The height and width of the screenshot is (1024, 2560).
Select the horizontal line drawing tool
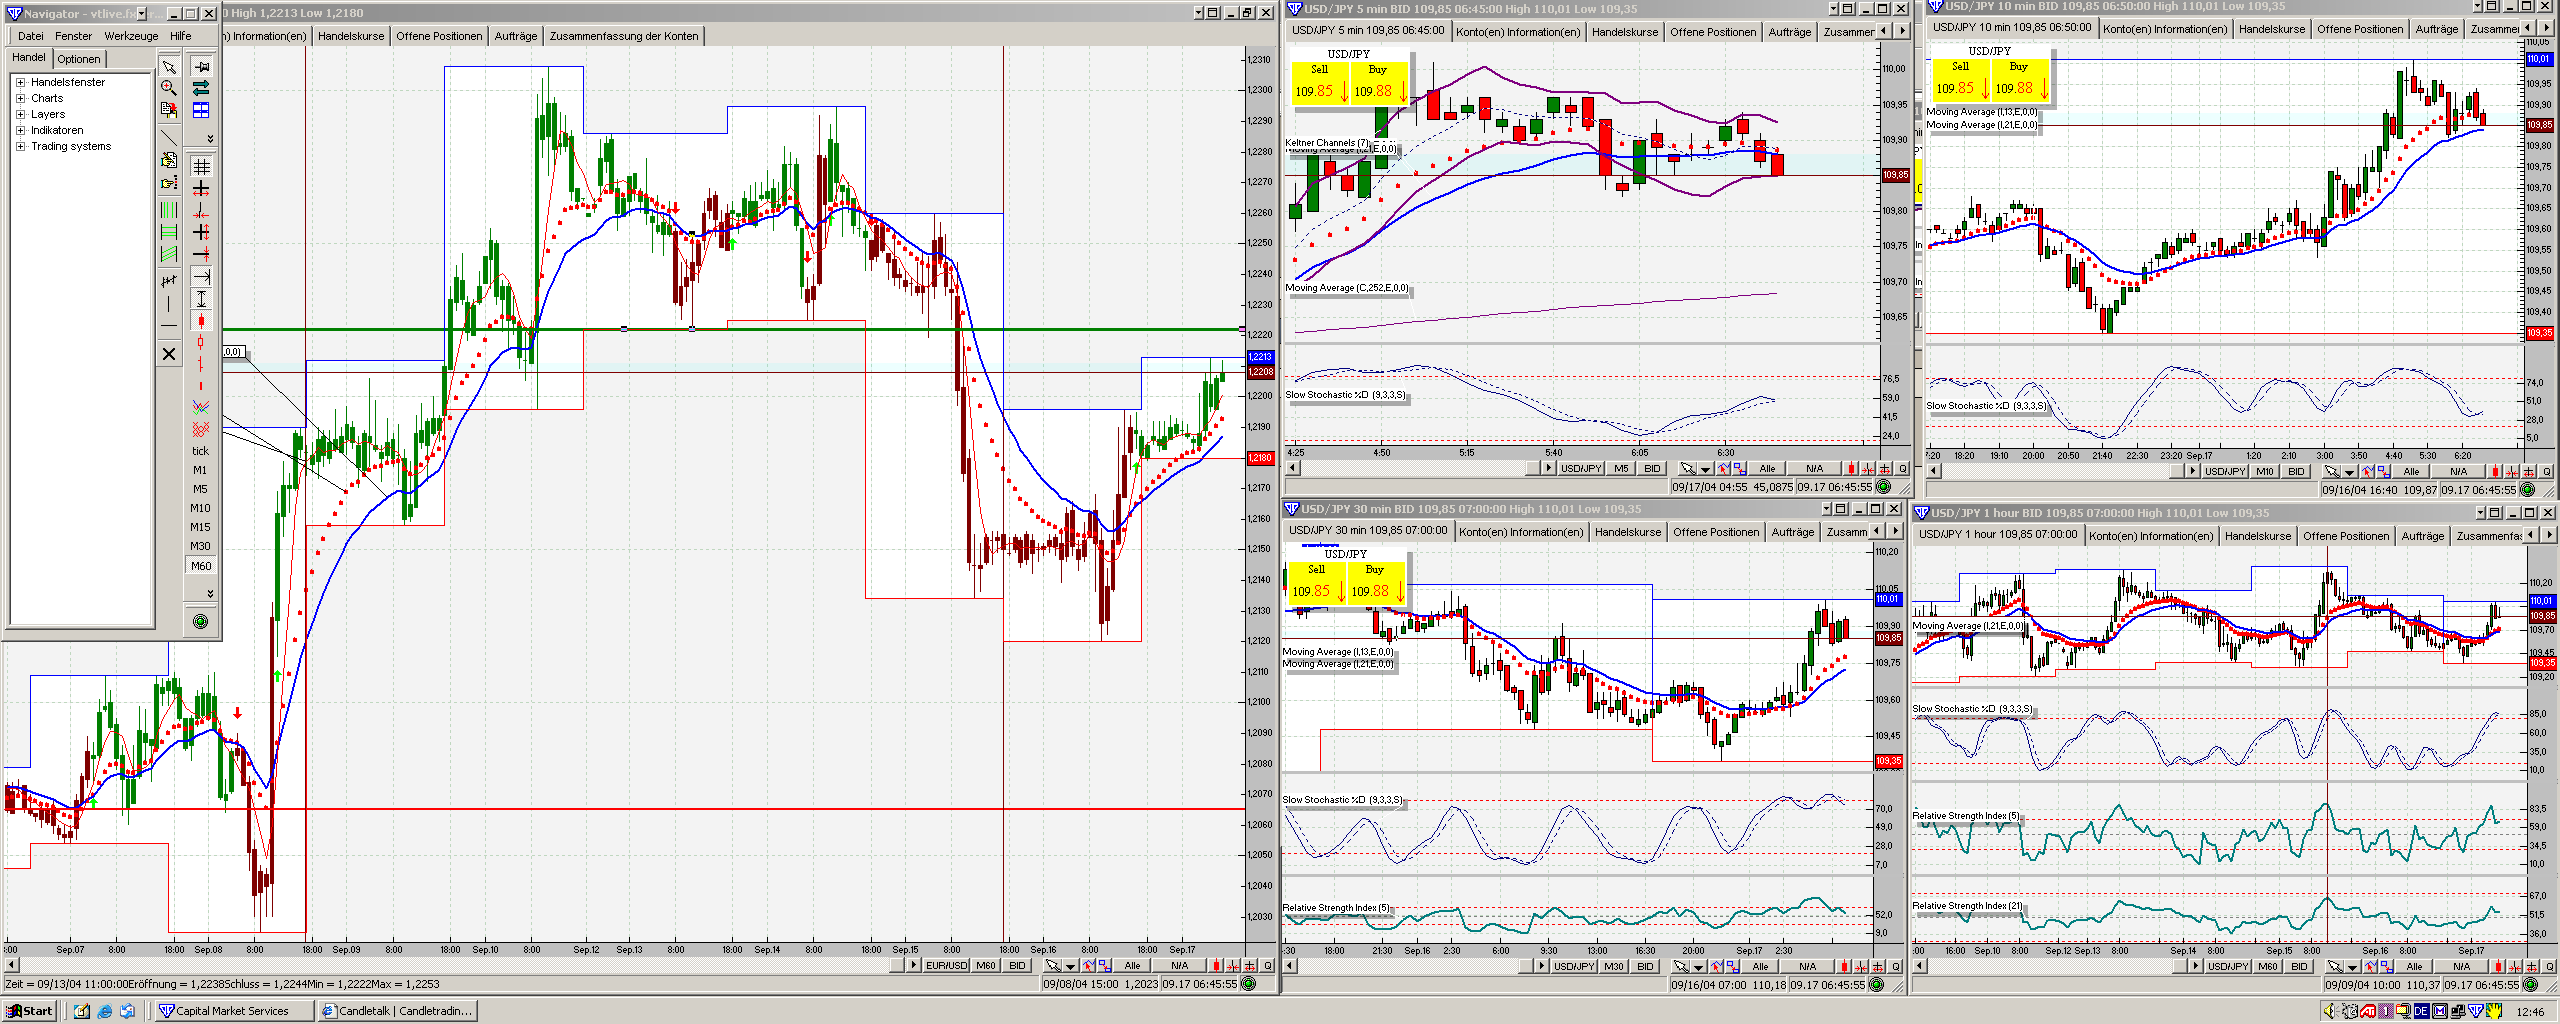tap(169, 325)
